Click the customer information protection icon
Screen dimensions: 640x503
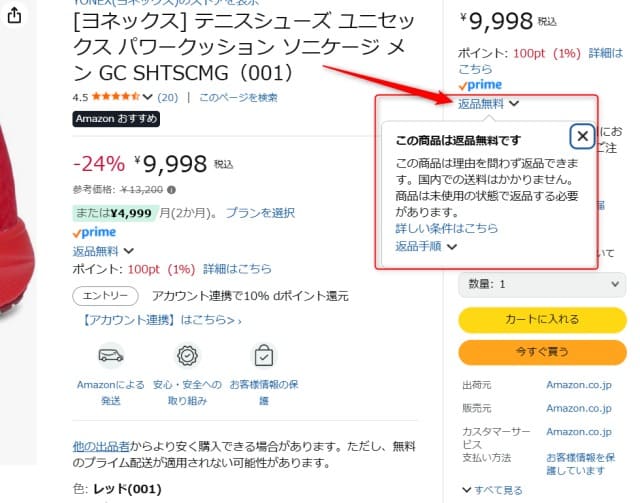click(263, 355)
